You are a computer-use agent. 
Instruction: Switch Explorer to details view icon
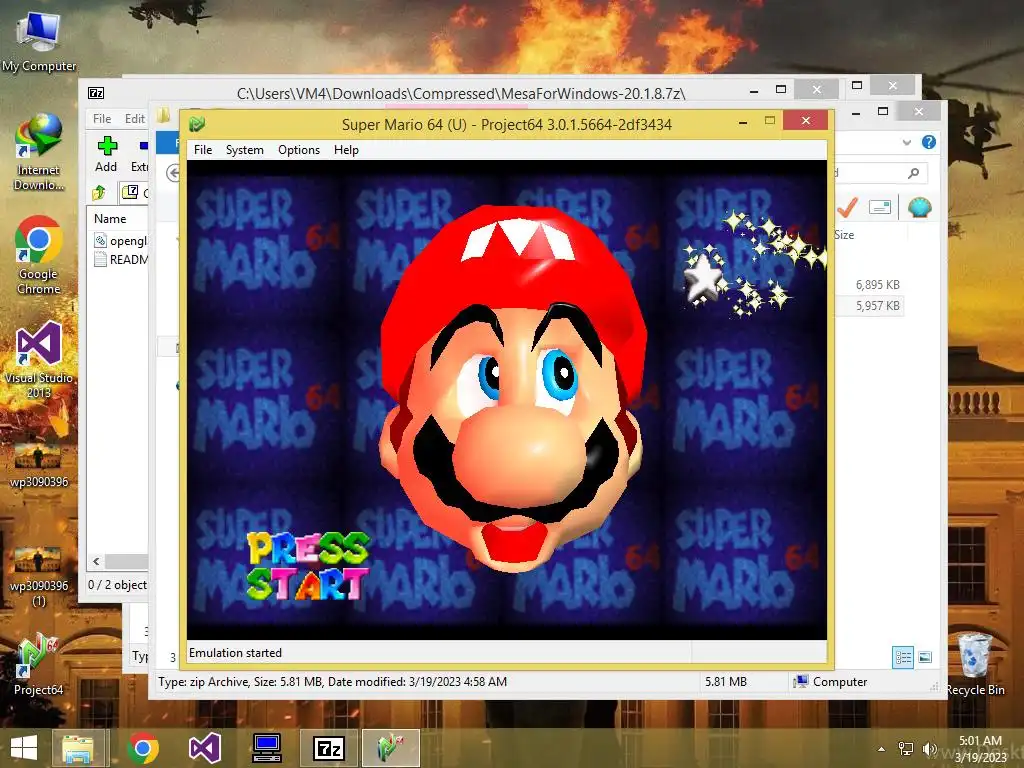903,657
